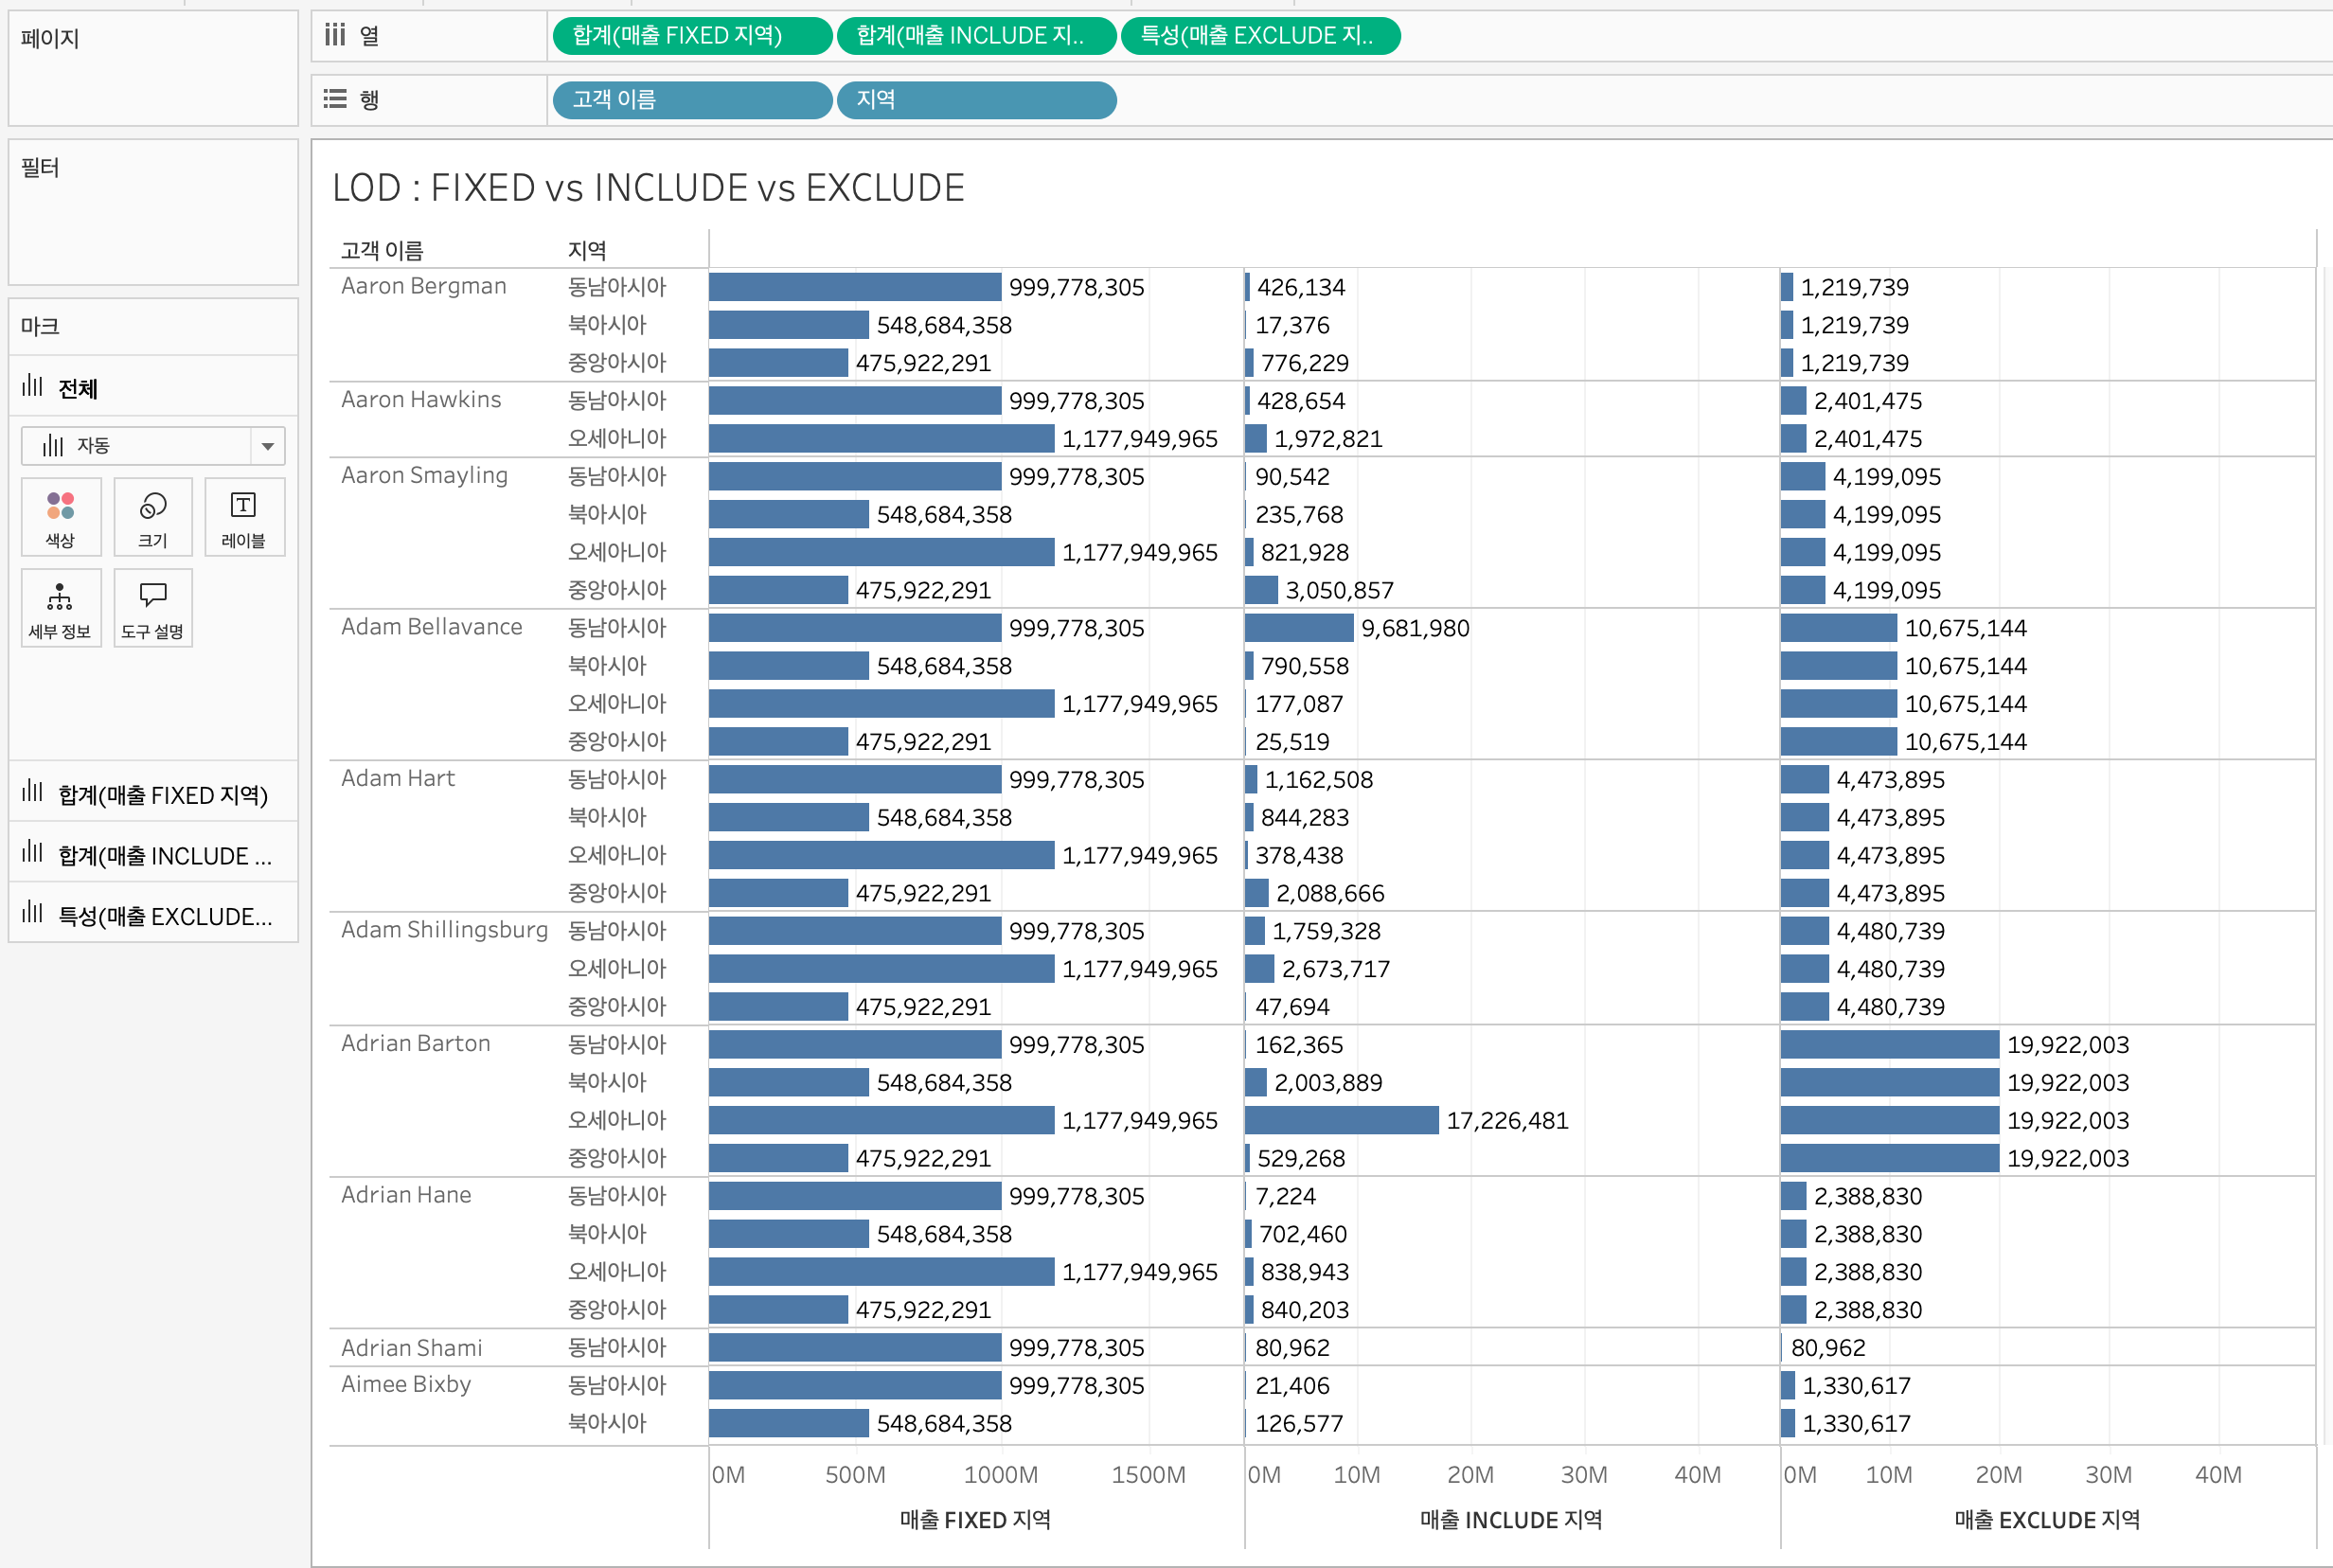Select the 지역 row pill
This screenshot has width=2333, height=1568.
tap(976, 100)
